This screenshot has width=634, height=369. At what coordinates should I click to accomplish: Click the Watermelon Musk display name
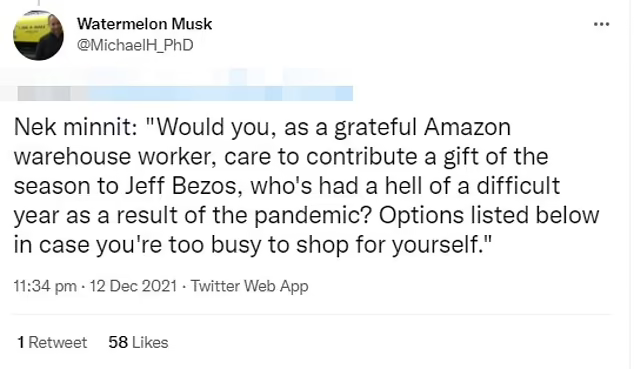[144, 24]
